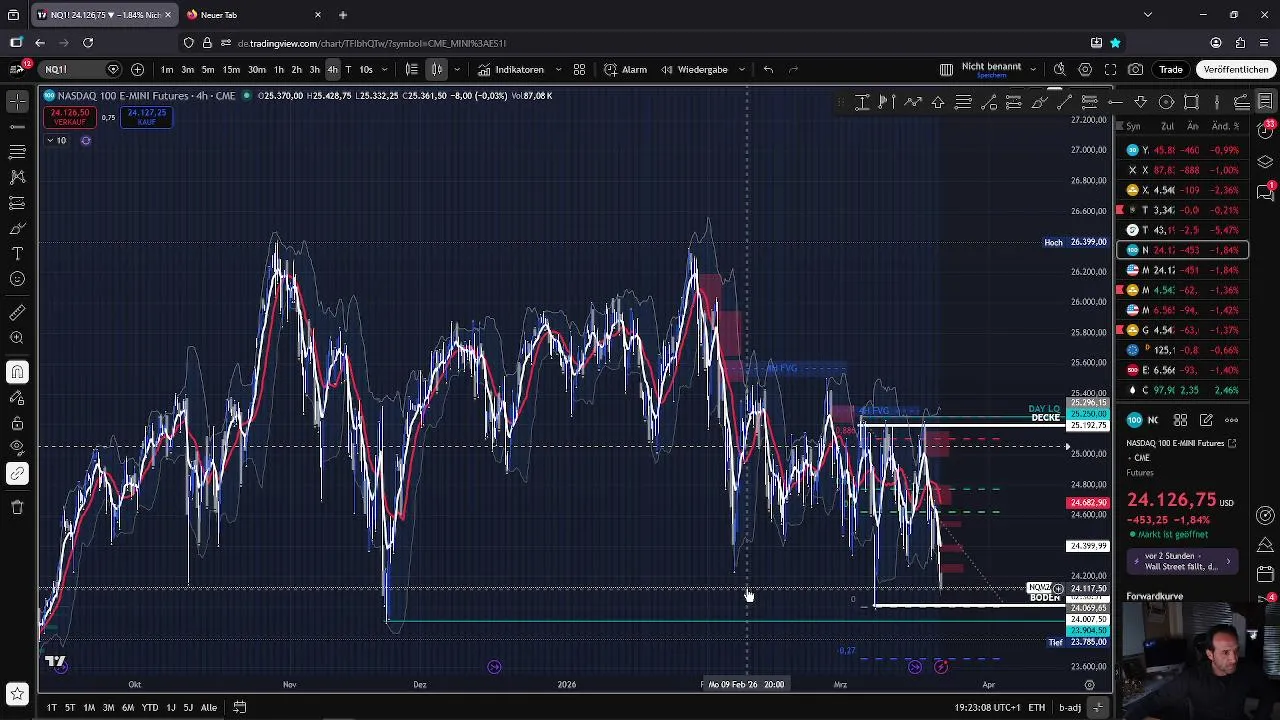Click the Speichern link under layout name

[991, 76]
